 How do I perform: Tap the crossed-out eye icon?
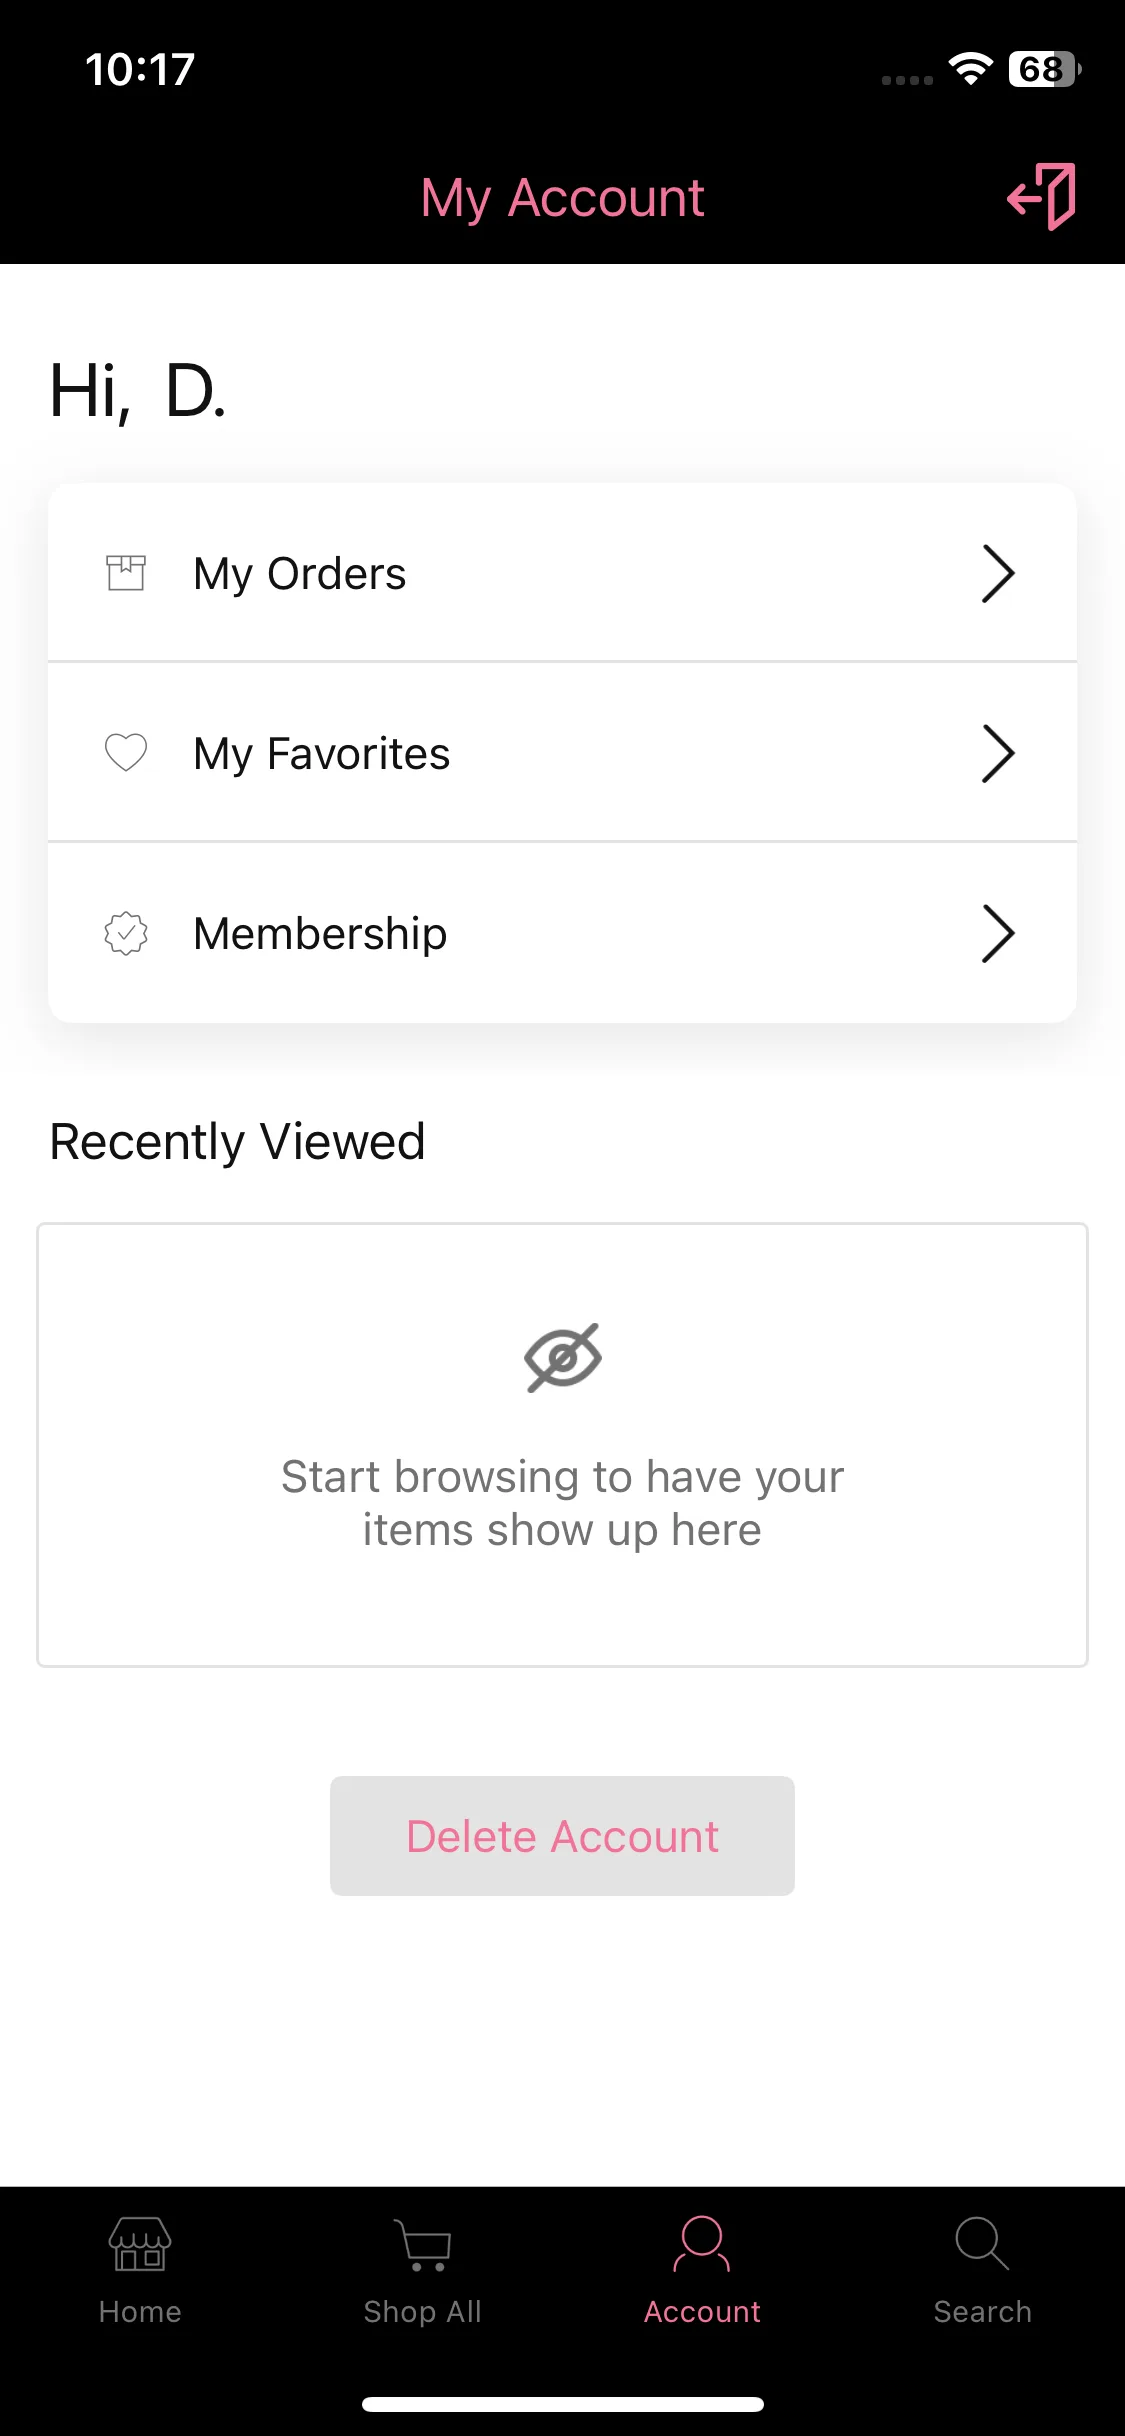(563, 1357)
